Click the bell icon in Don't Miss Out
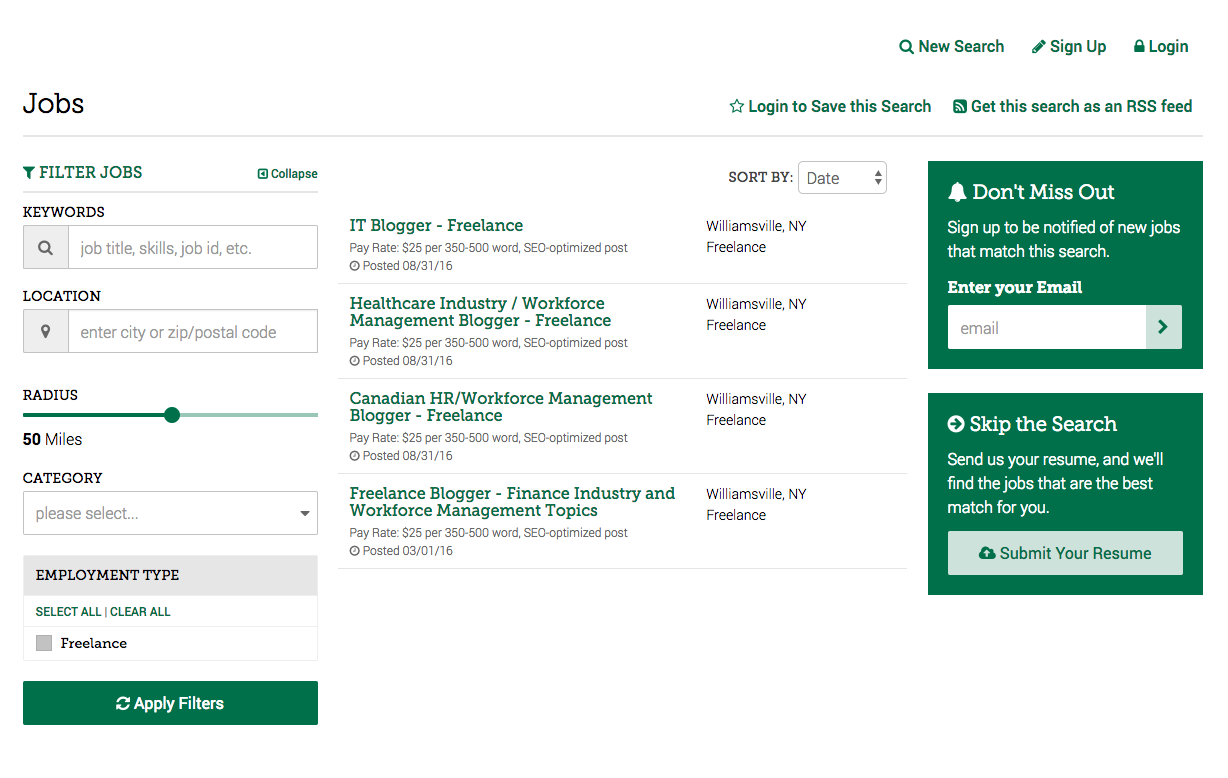1228x778 pixels. (x=957, y=192)
